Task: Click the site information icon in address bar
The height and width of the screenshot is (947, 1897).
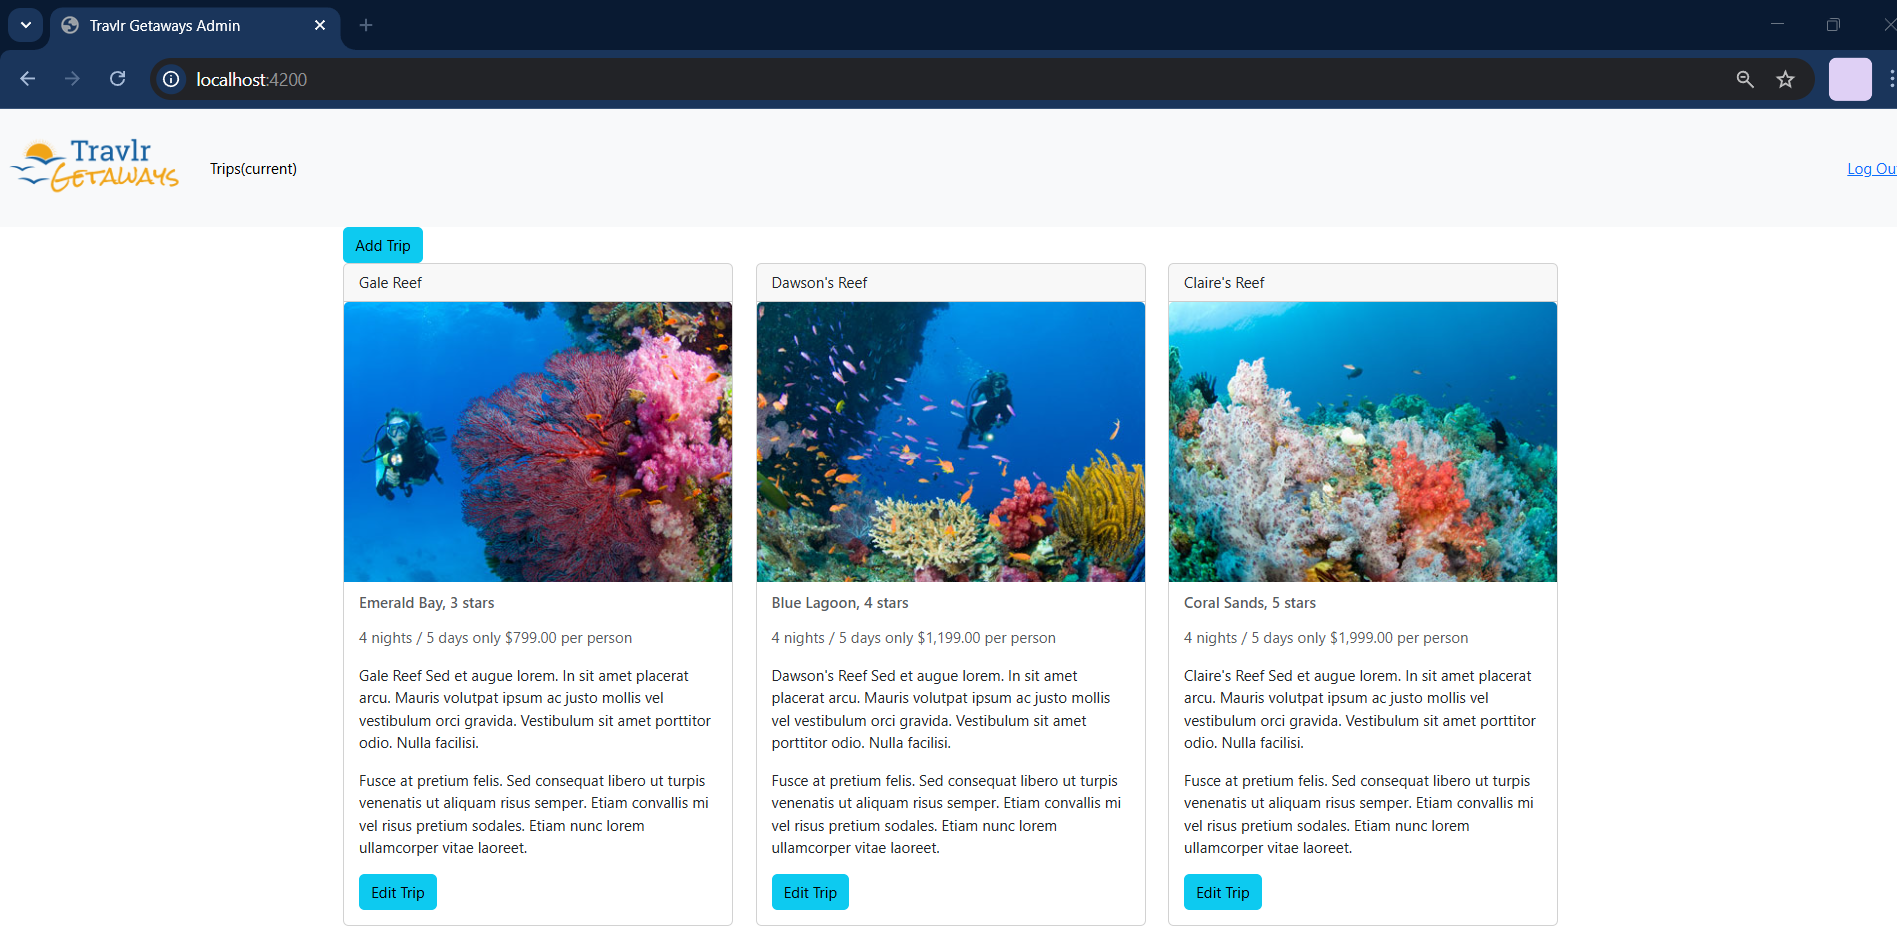Action: [172, 79]
